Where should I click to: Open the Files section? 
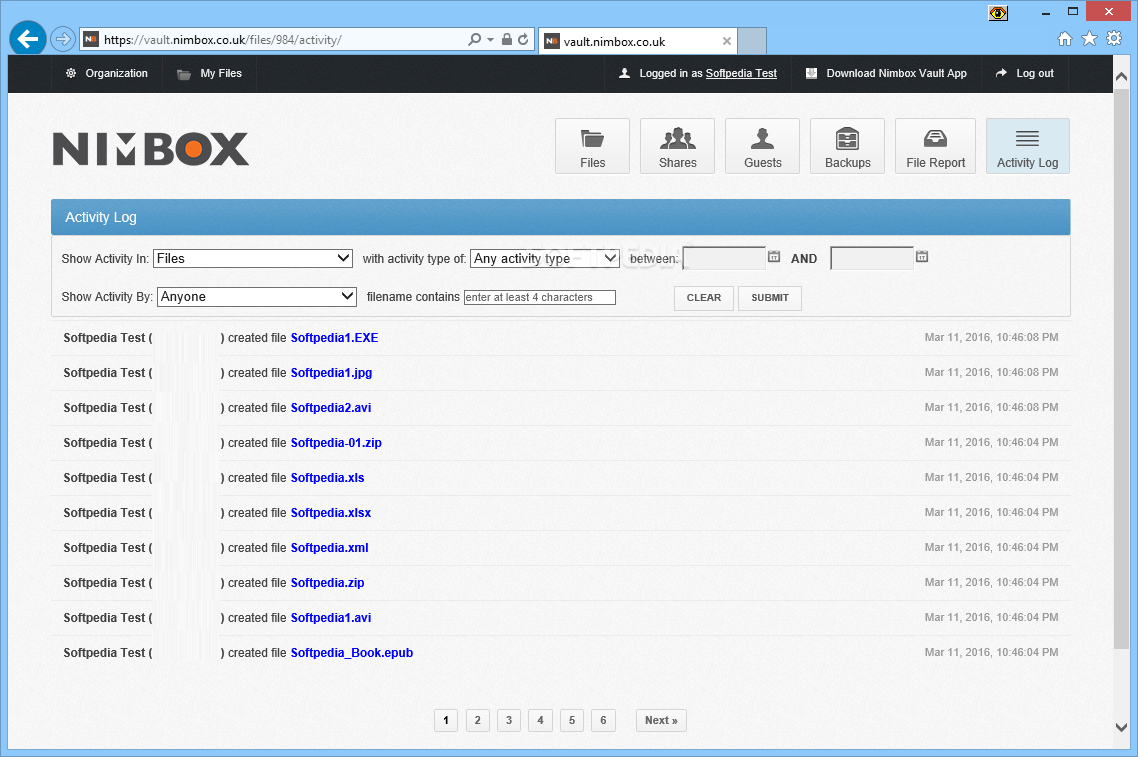click(592, 146)
